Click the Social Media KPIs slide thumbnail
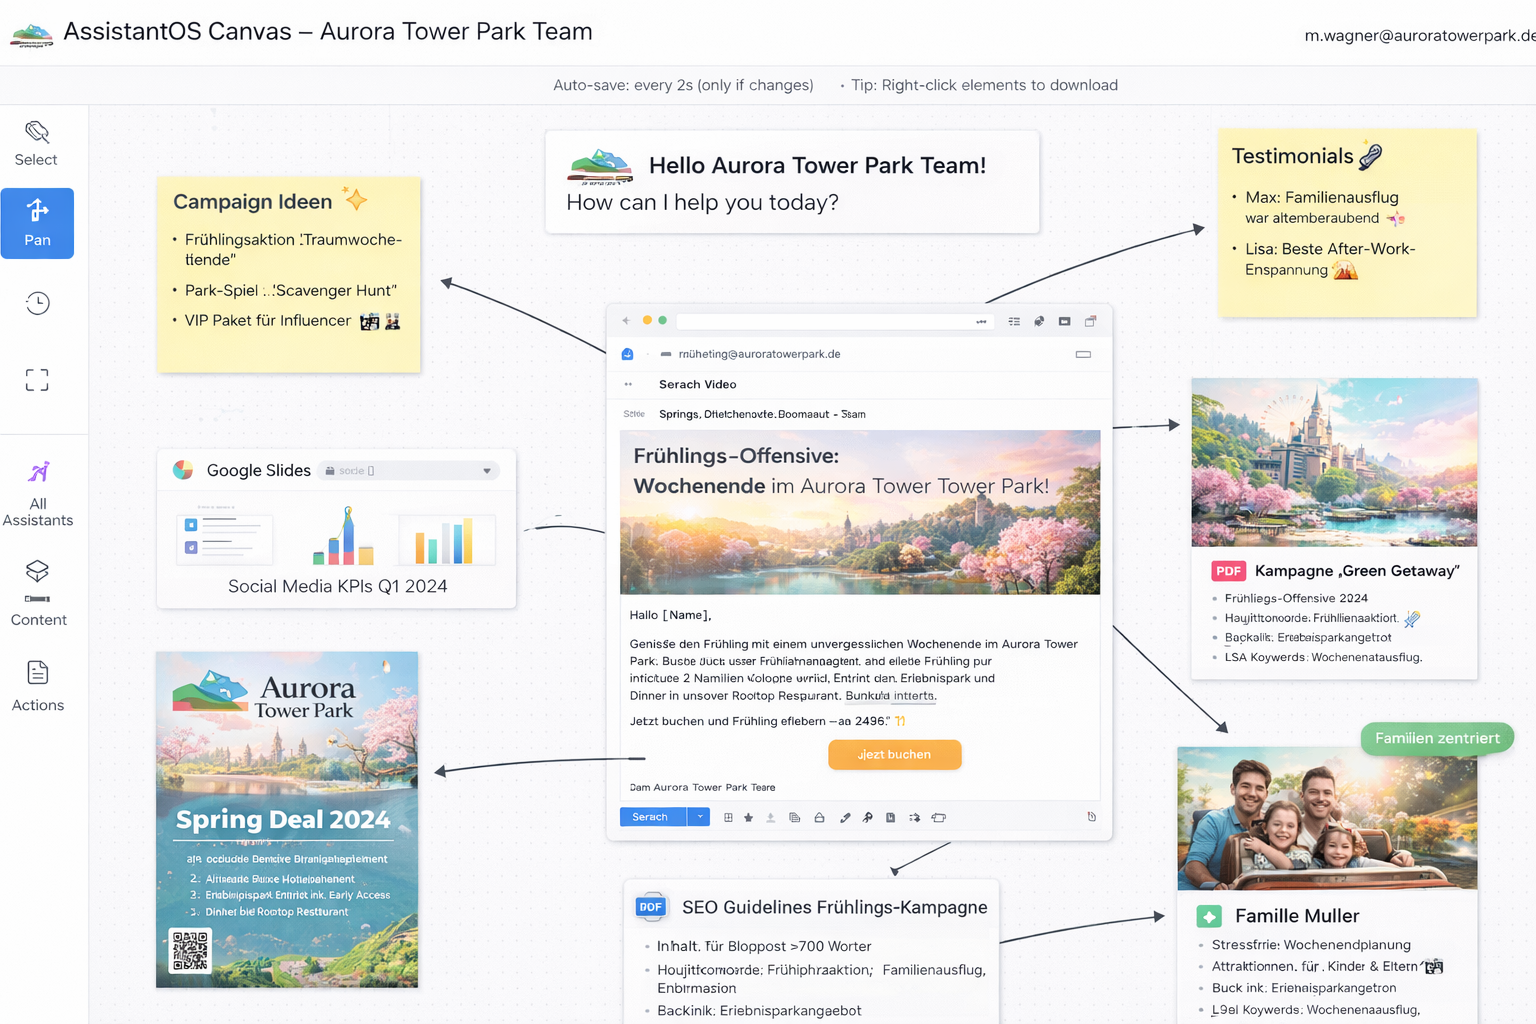 pyautogui.click(x=336, y=536)
